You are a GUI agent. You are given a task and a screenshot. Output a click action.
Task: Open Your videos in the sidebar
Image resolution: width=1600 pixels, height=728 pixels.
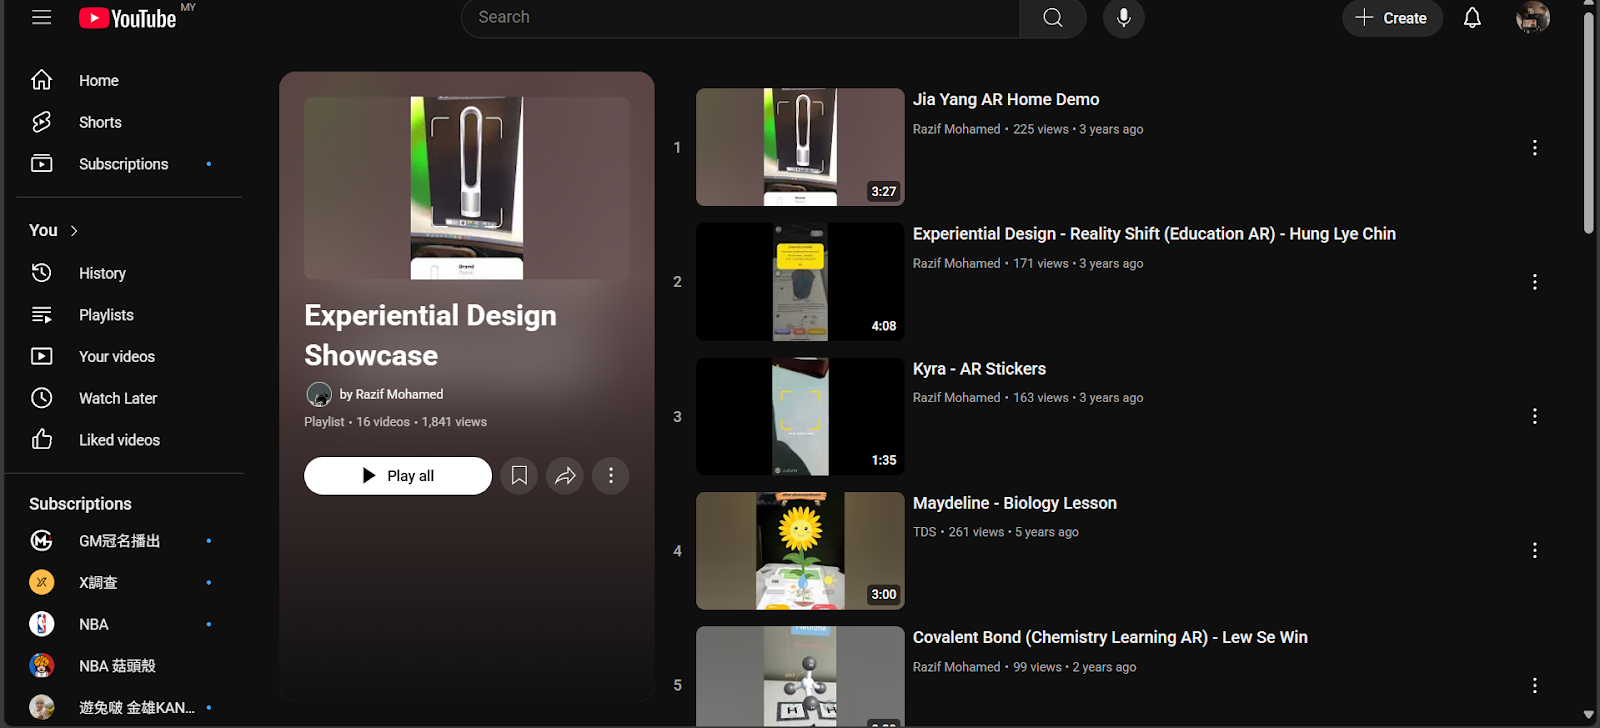(x=129, y=356)
